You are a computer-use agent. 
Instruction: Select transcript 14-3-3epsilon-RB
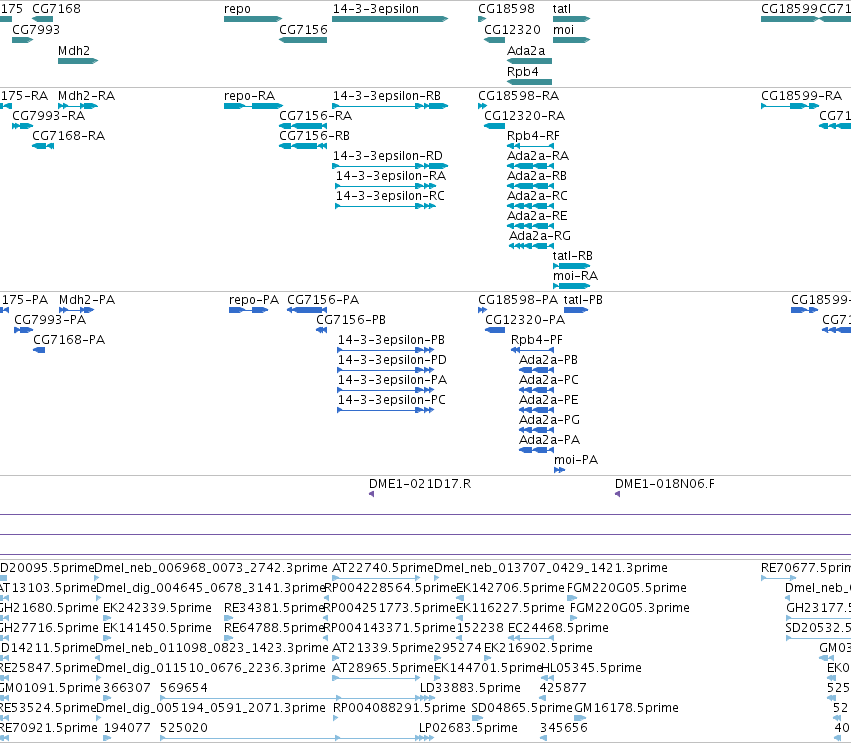click(x=390, y=106)
